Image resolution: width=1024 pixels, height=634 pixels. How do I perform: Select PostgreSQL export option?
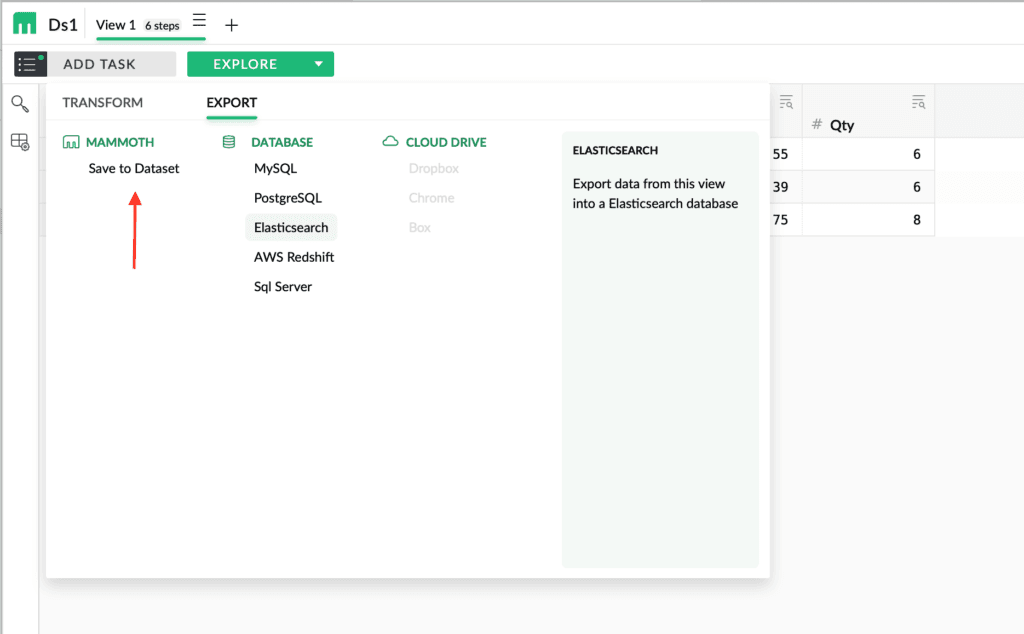coord(288,198)
